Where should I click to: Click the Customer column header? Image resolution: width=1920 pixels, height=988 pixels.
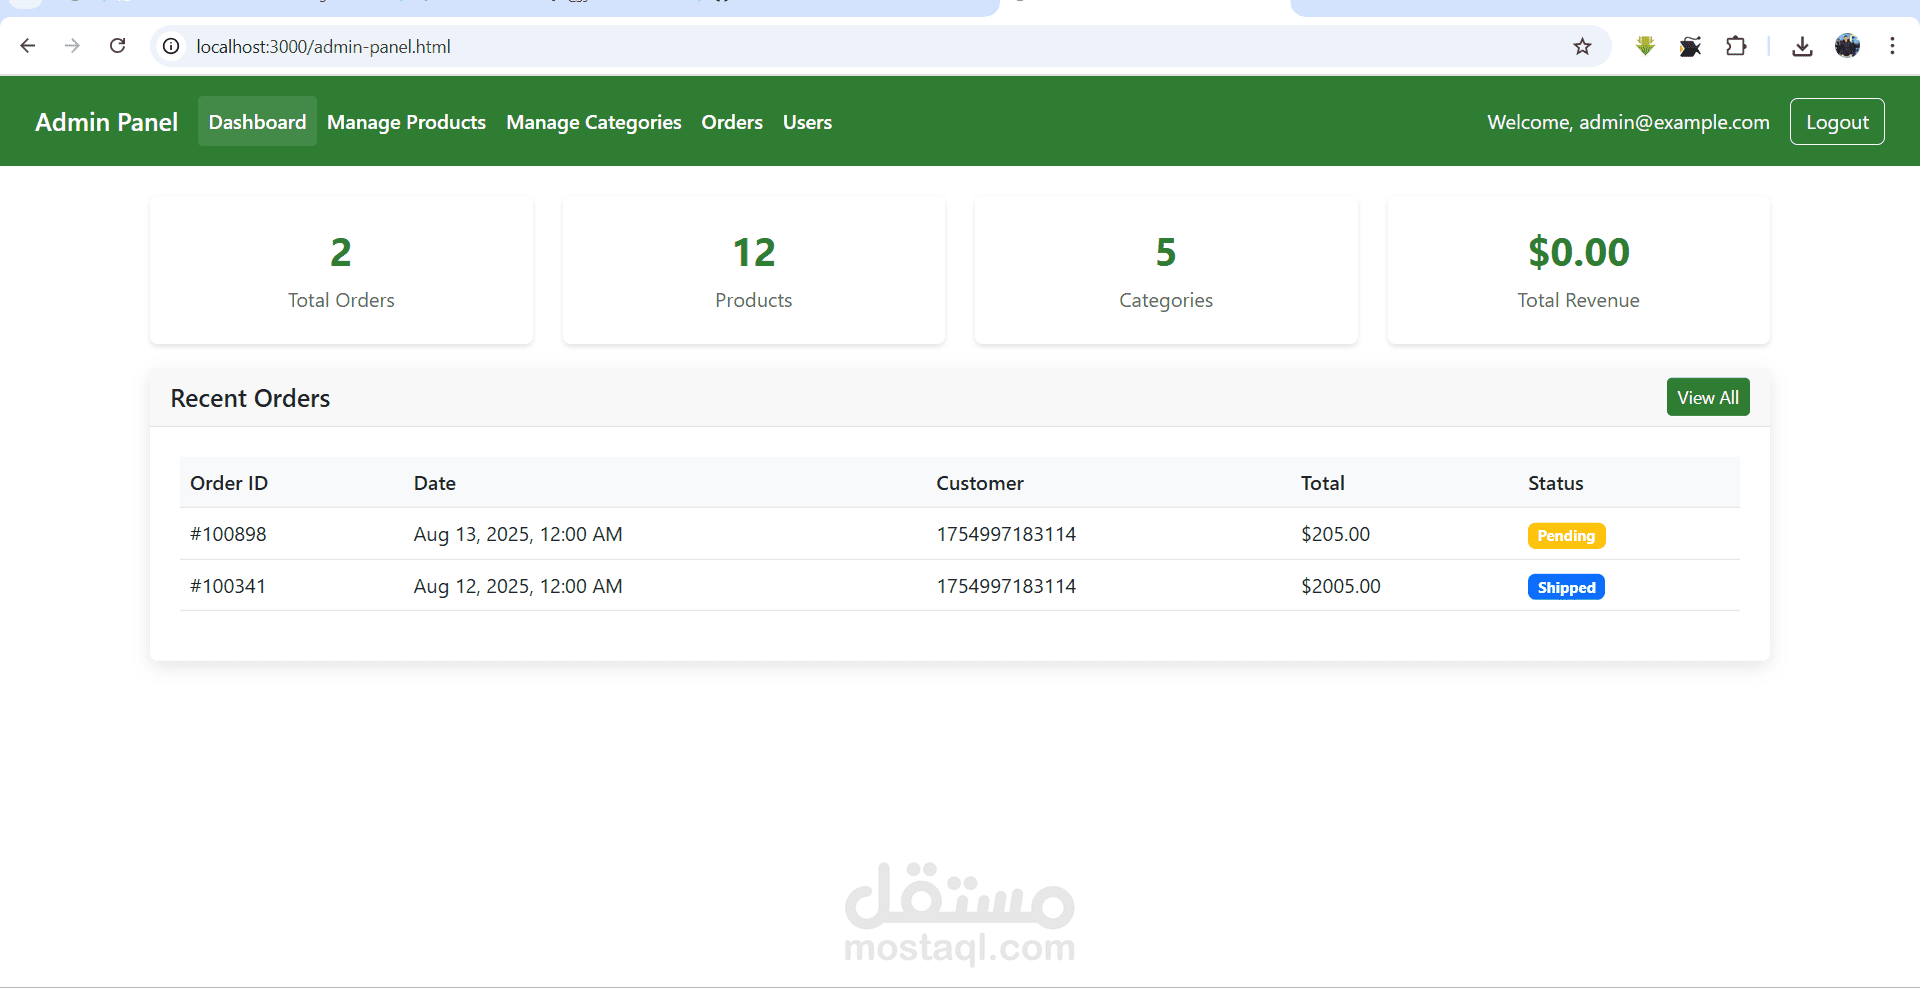pos(980,483)
